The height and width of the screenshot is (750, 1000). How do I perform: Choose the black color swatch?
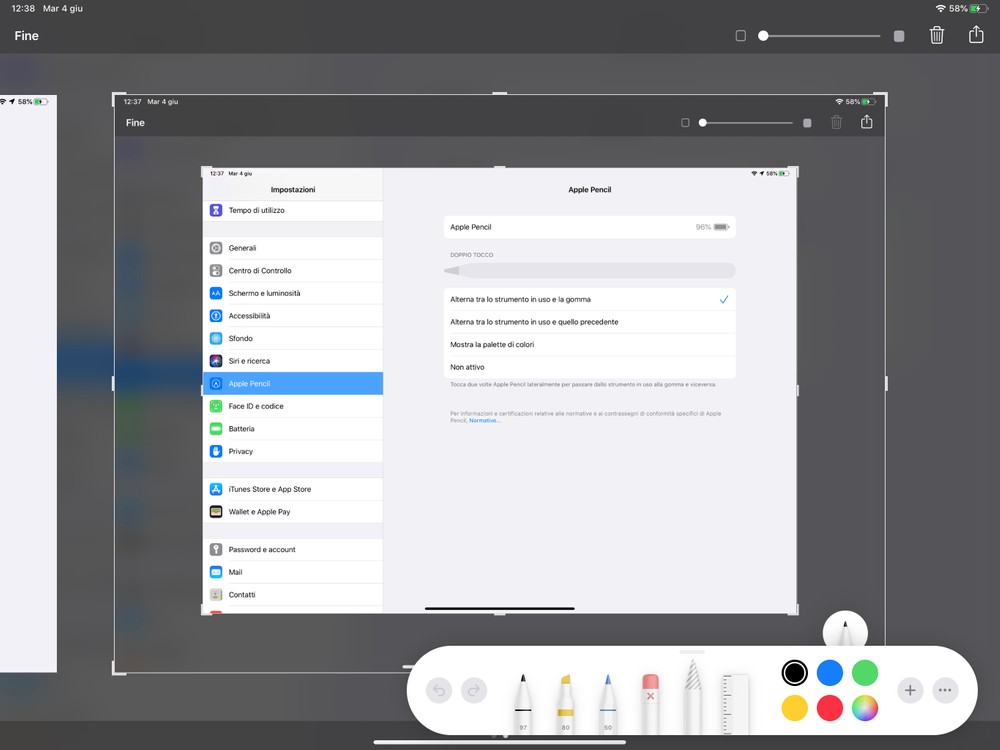pyautogui.click(x=795, y=673)
